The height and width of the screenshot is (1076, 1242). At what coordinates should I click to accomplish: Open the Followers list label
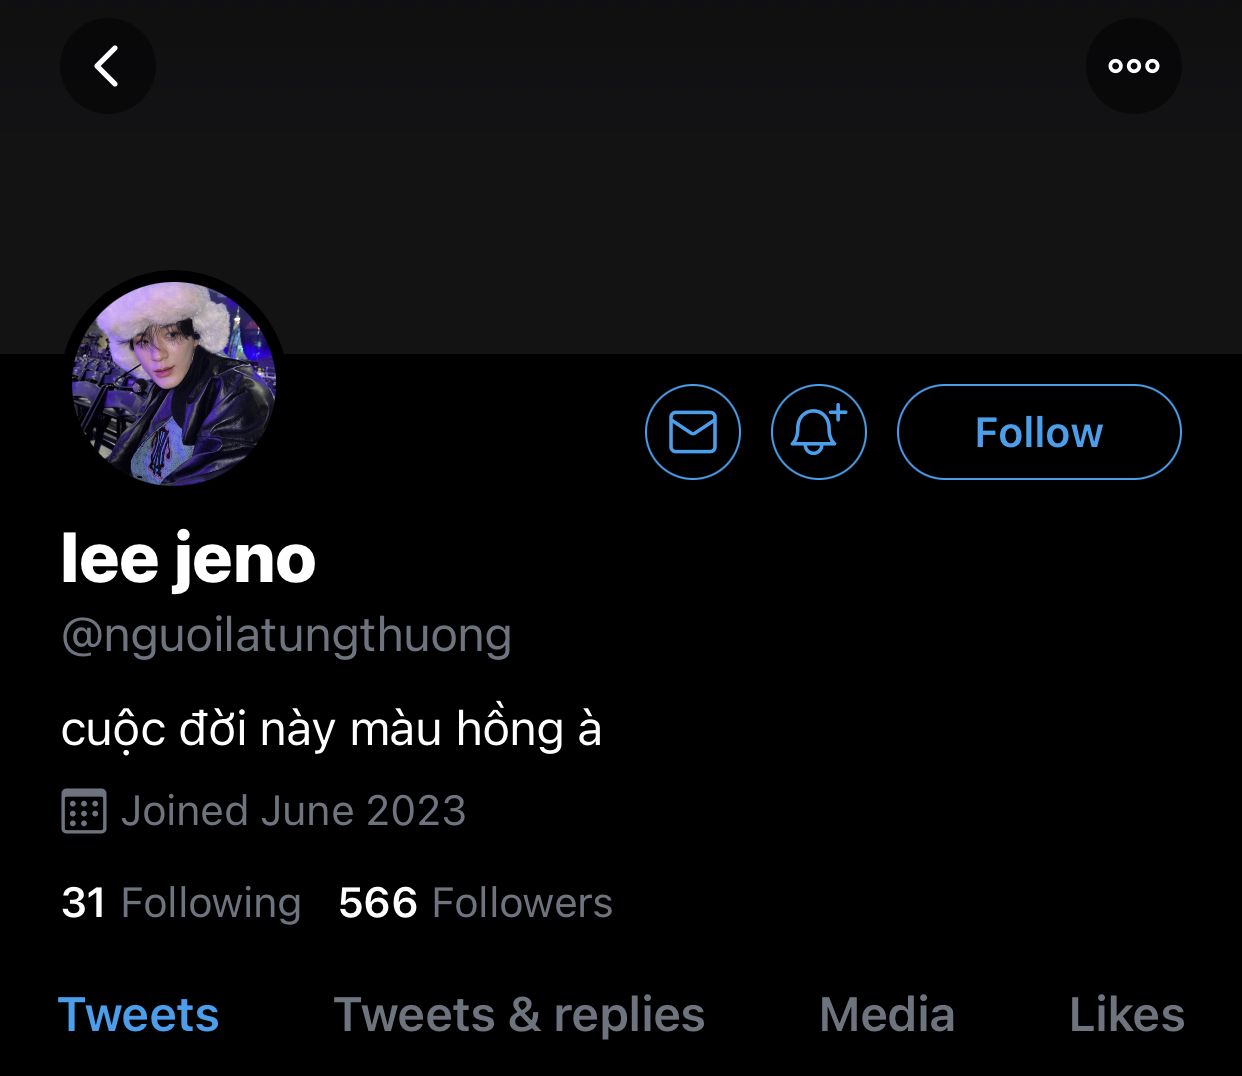(x=522, y=903)
